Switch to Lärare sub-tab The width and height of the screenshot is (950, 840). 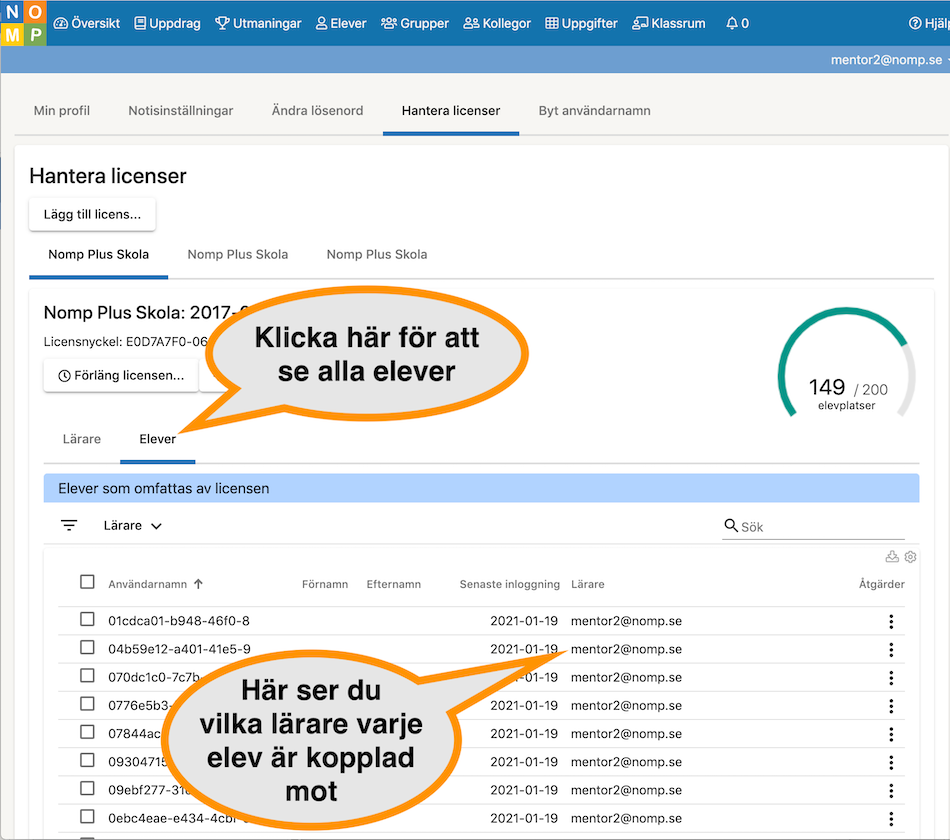(x=82, y=439)
